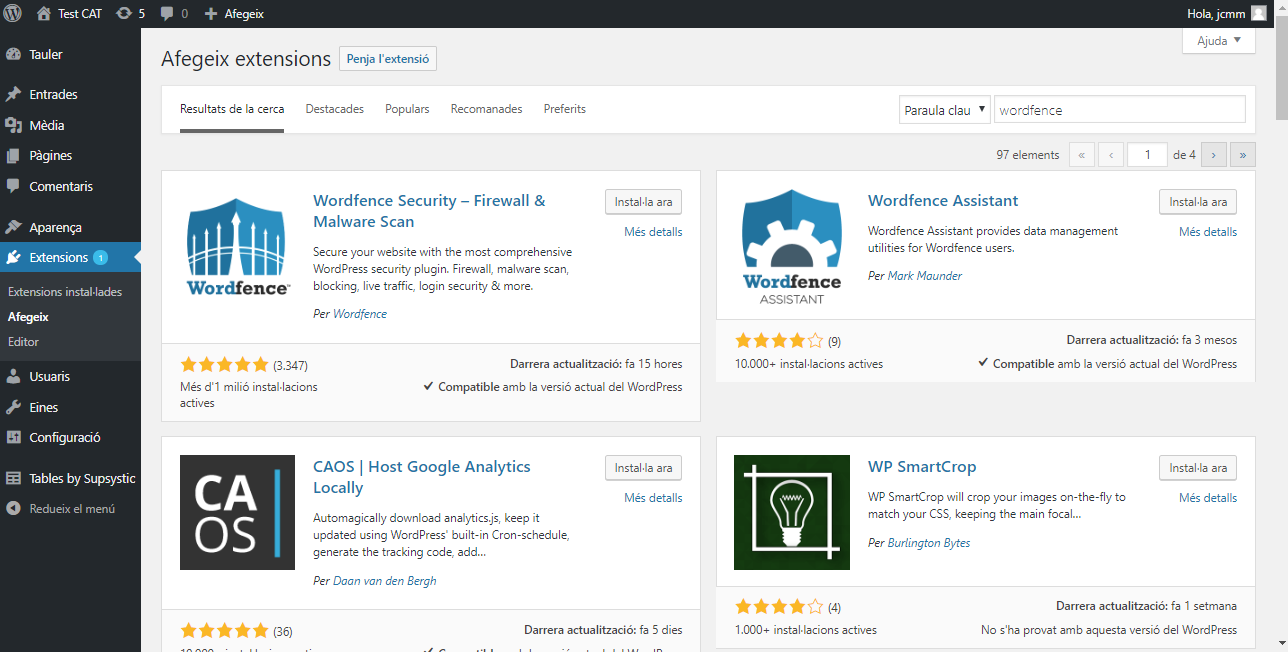Open Més detalls for Wordfence Assistant
The width and height of the screenshot is (1288, 652).
pyautogui.click(x=1208, y=232)
